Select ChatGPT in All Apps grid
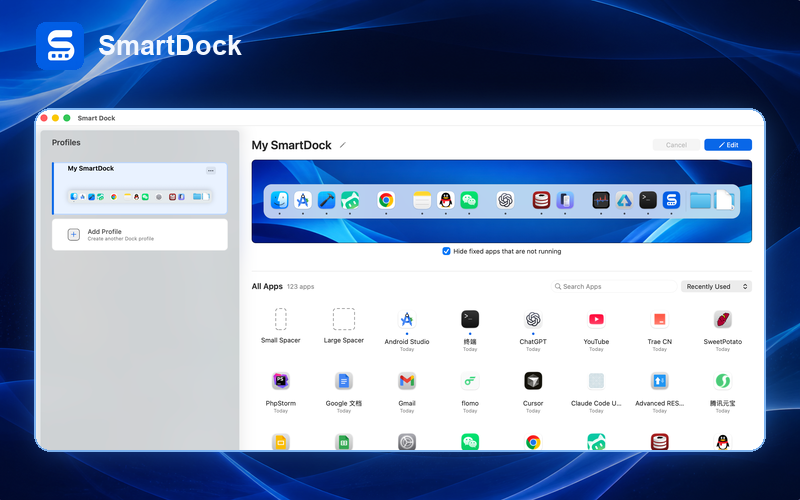 (533, 331)
